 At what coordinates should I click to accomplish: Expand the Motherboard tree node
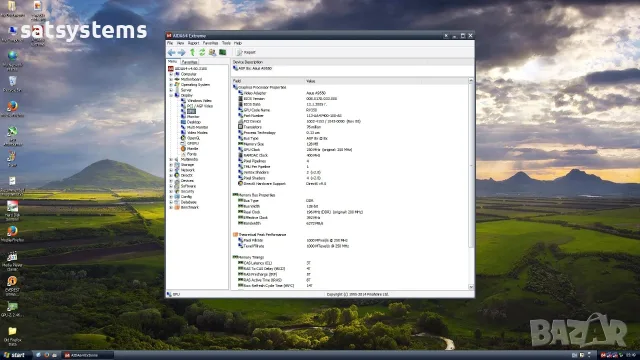click(171, 80)
